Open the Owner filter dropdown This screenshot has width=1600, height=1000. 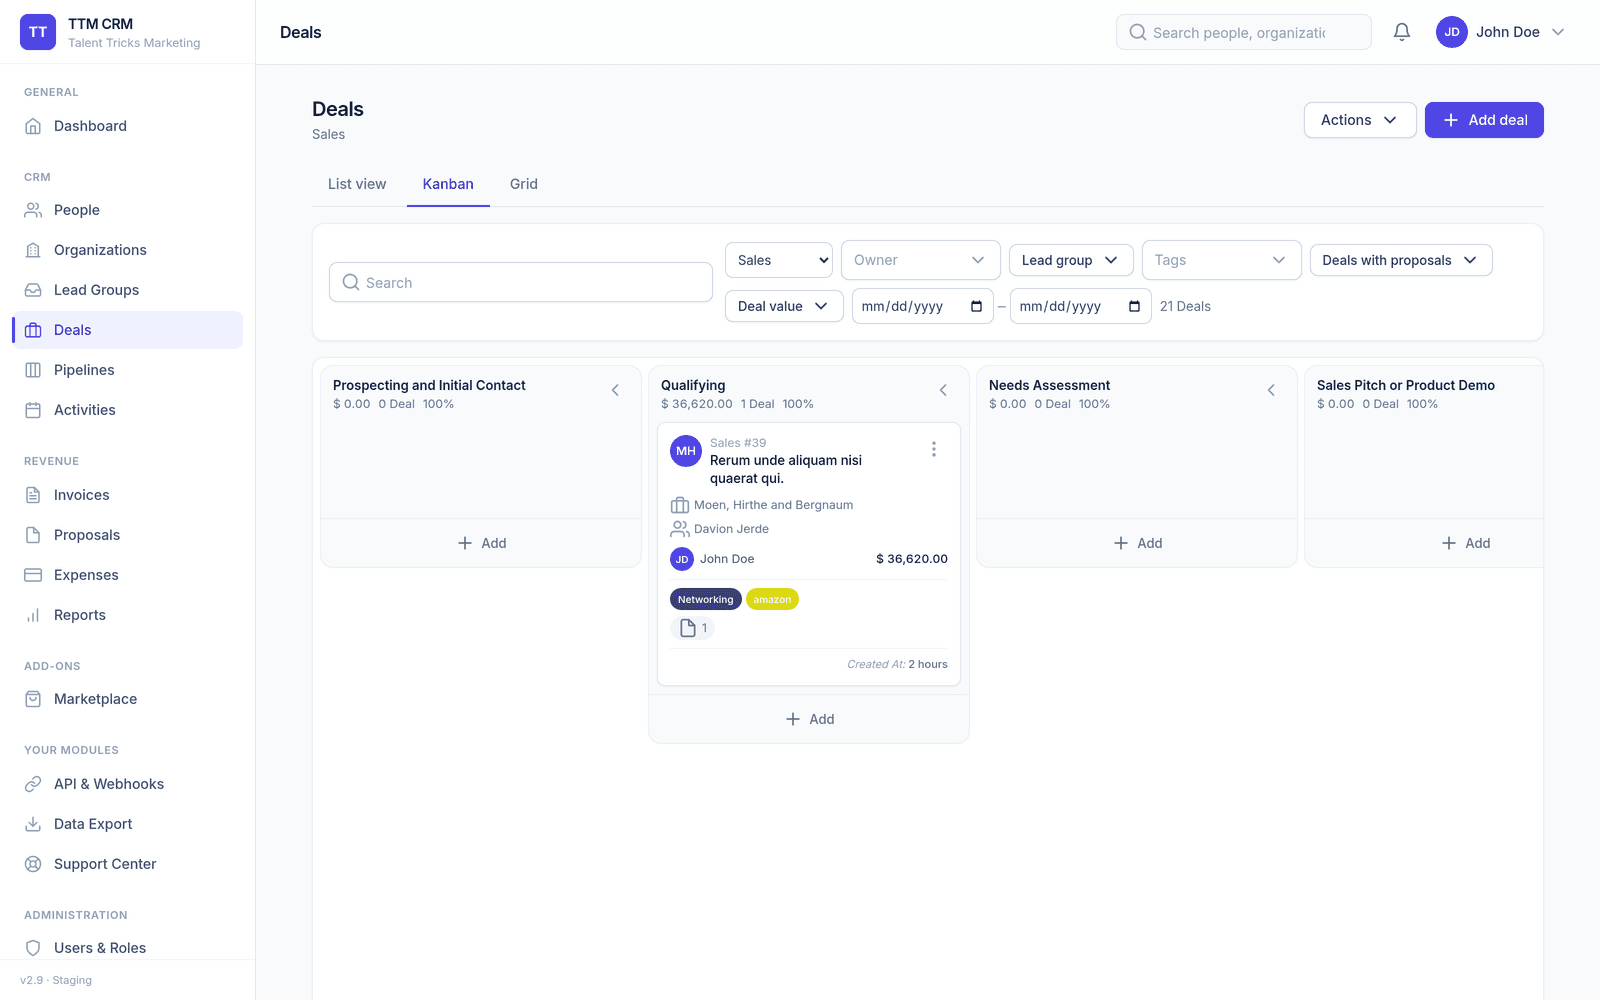pyautogui.click(x=921, y=260)
